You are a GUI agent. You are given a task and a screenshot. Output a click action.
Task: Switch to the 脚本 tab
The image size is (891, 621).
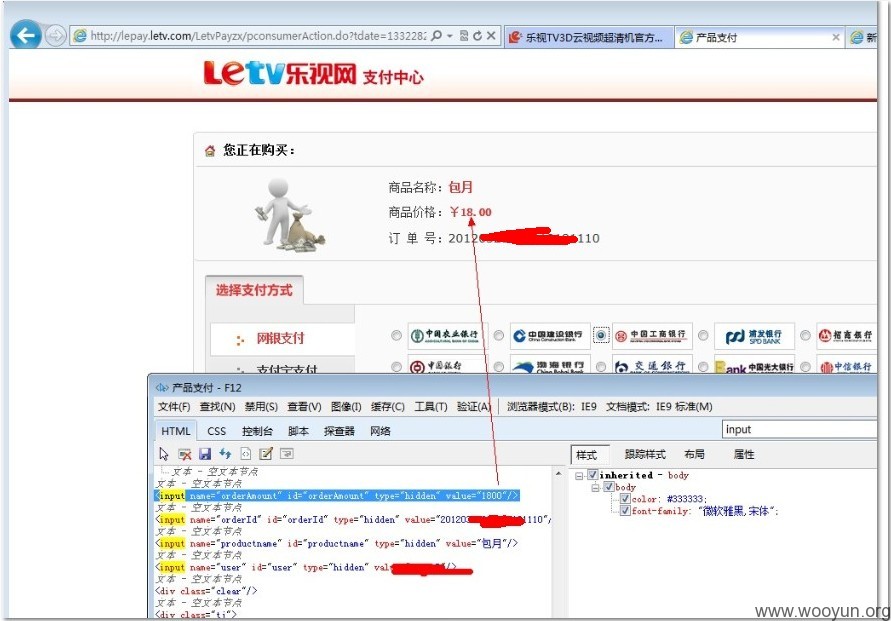pos(298,431)
